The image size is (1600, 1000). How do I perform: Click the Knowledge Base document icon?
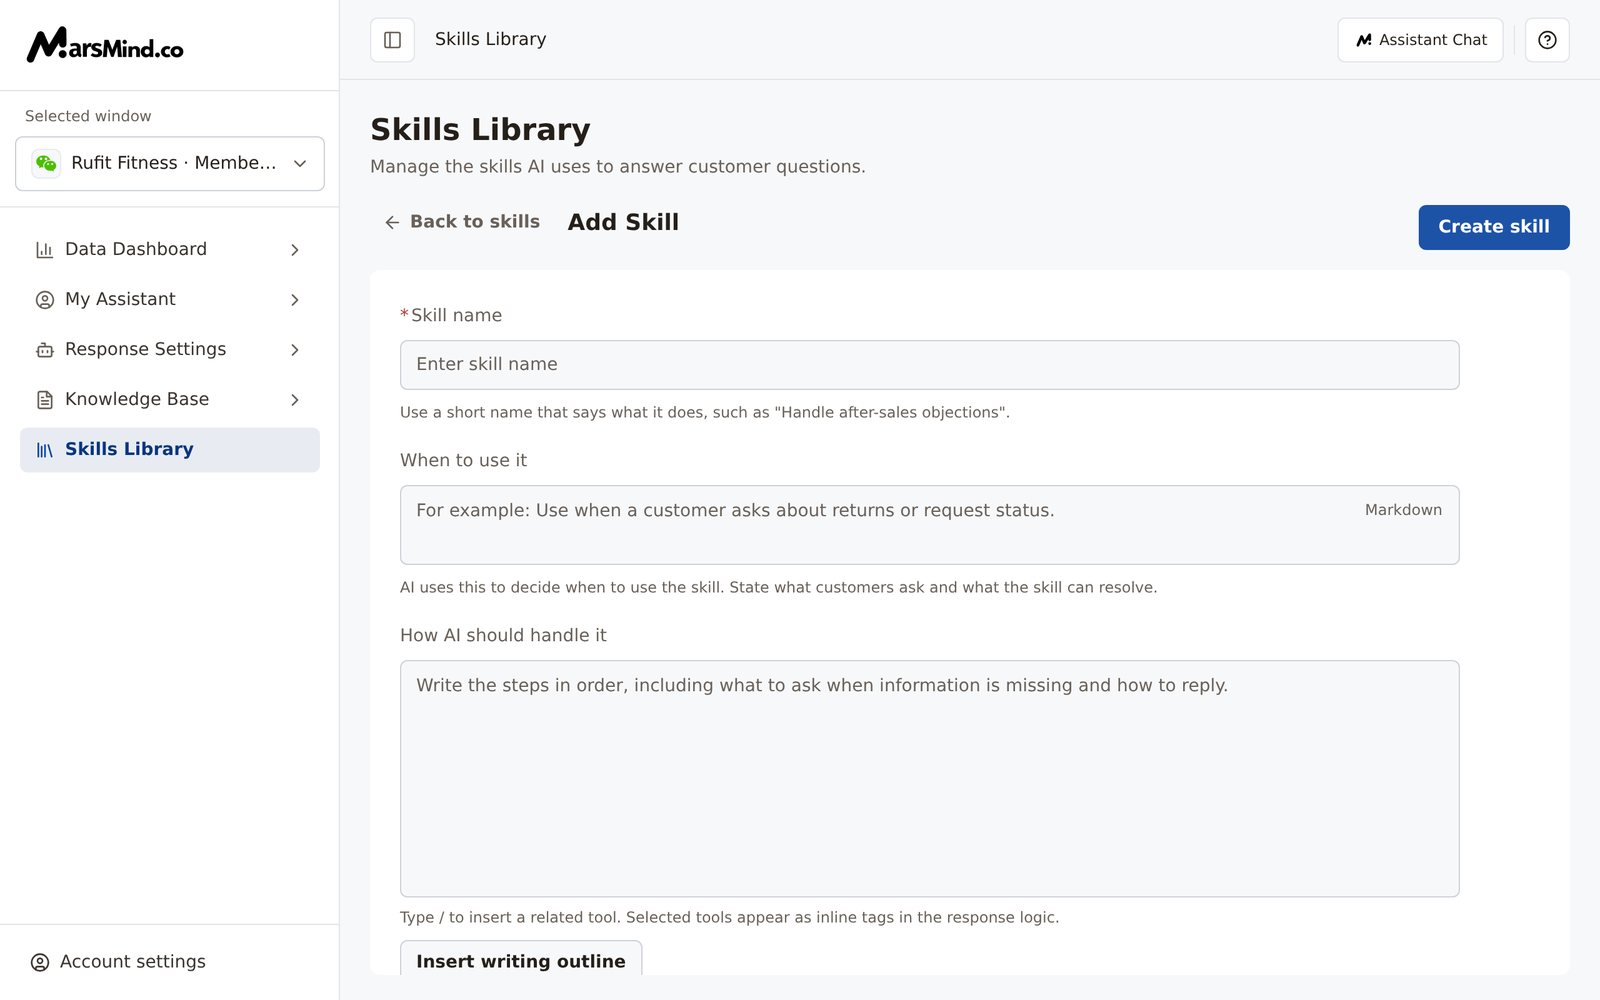45,400
